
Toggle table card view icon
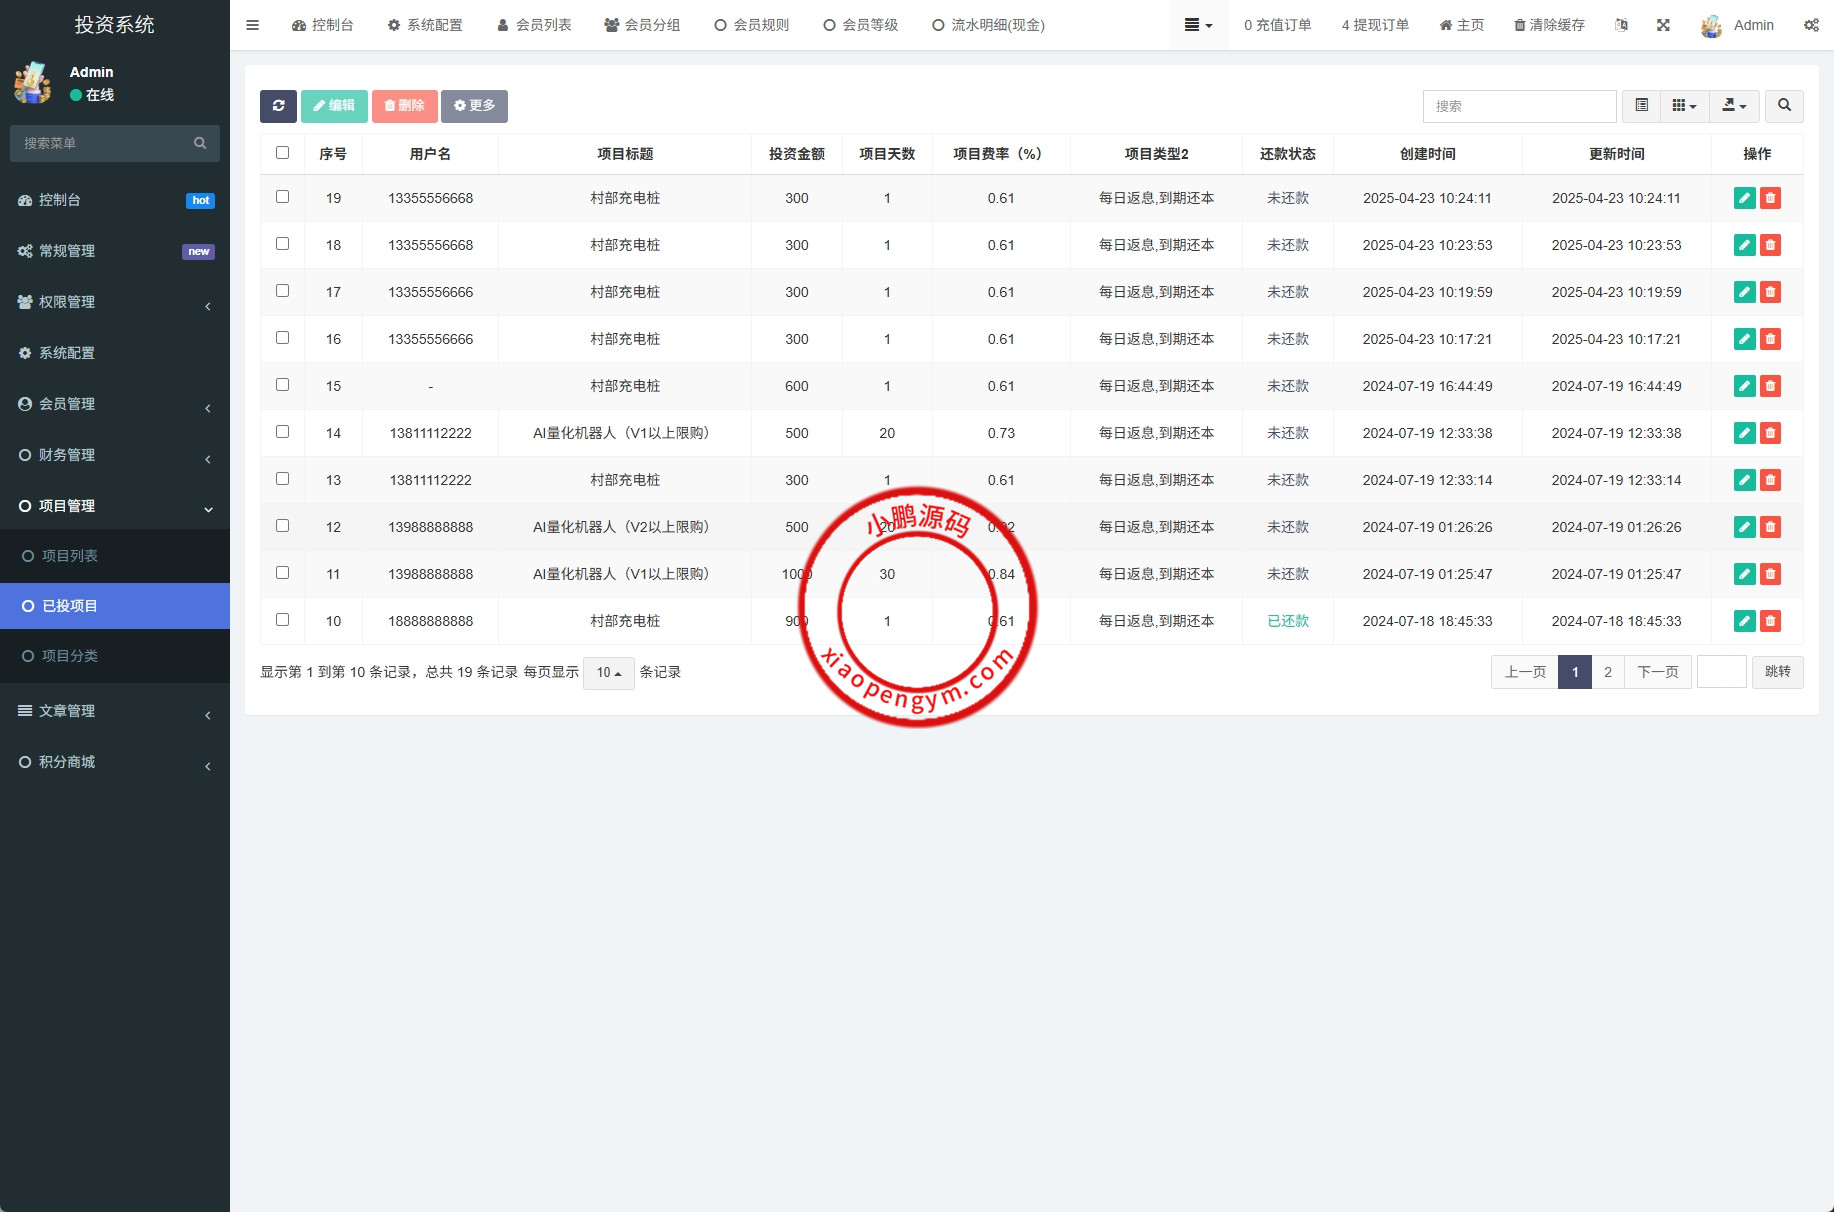pos(1641,106)
